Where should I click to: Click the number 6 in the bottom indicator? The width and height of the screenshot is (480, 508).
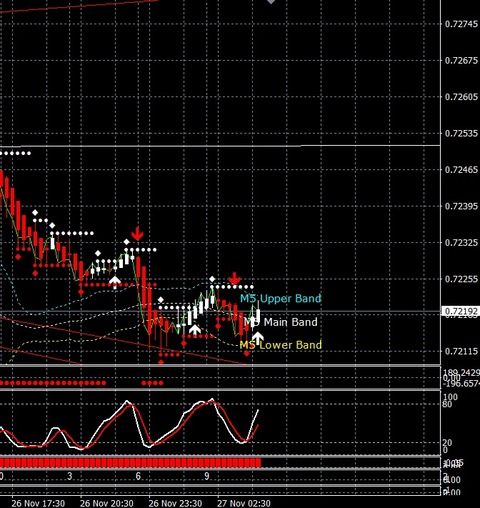click(138, 476)
